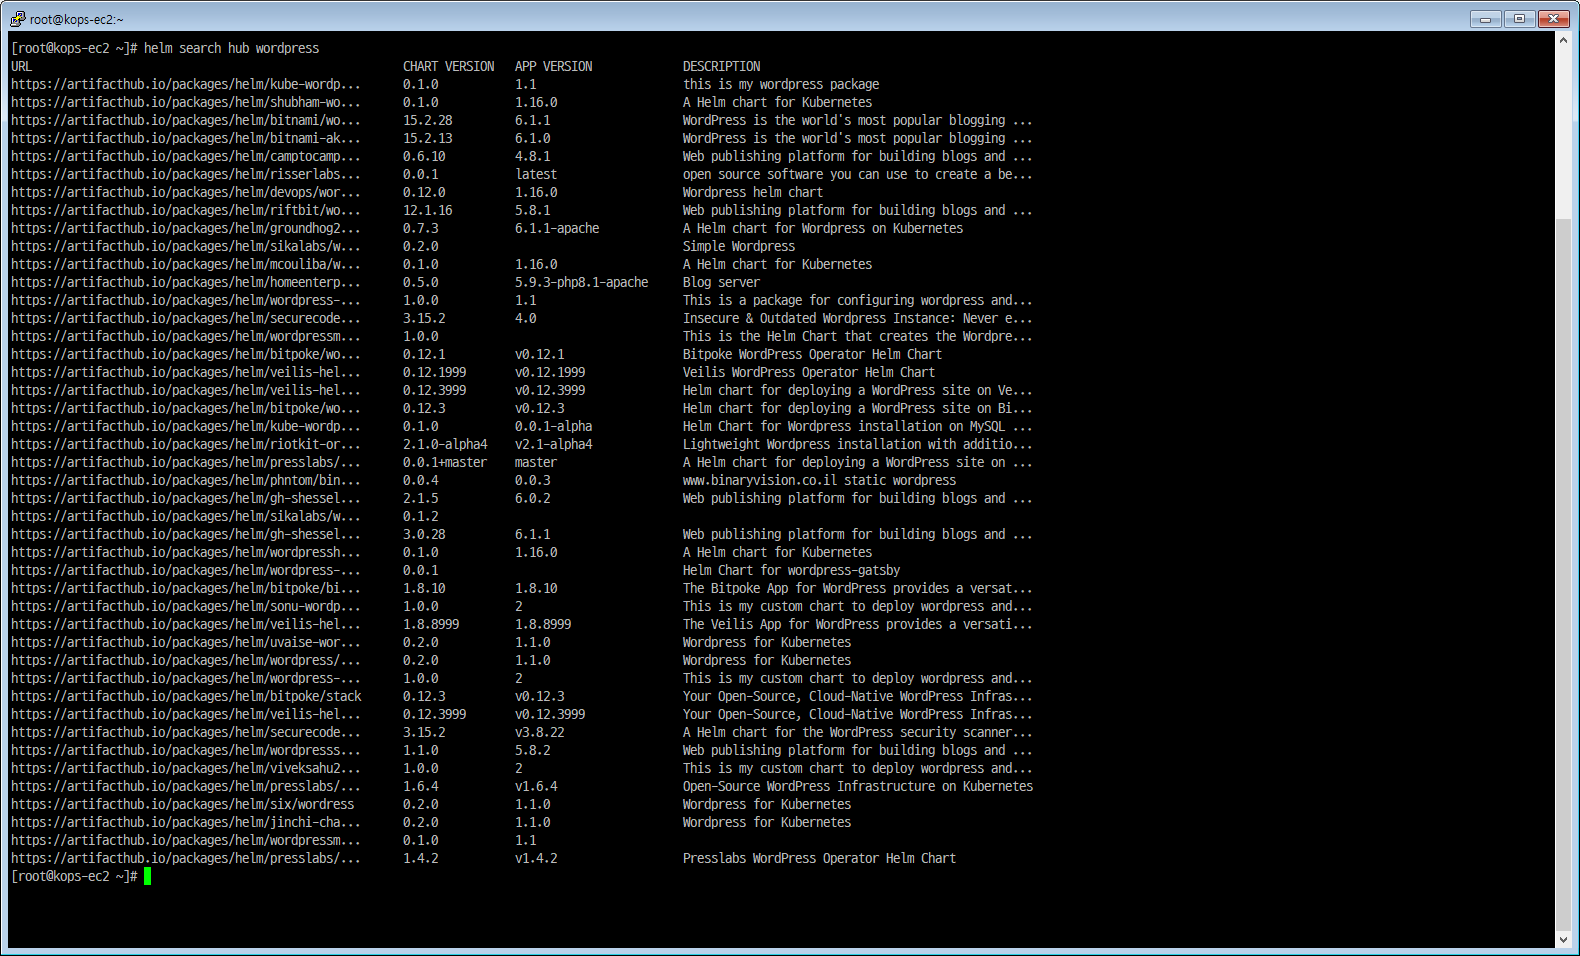This screenshot has width=1580, height=956.
Task: Click the URL ending in helm/riotkit-or...
Action: pyautogui.click(x=186, y=444)
